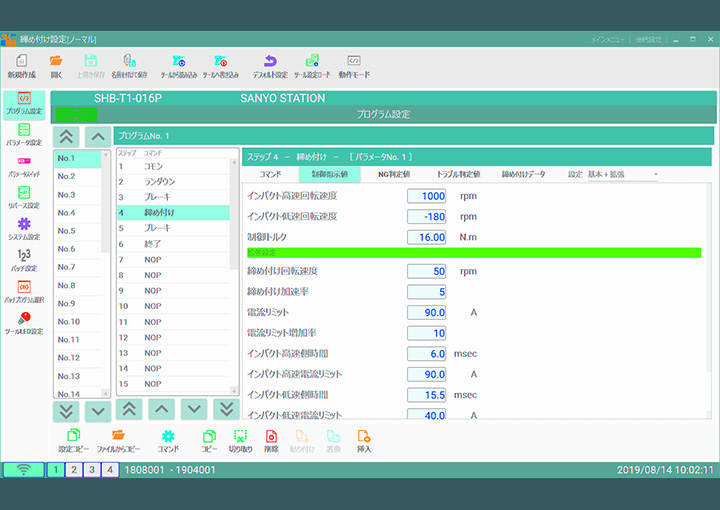The width and height of the screenshot is (720, 510).
Task: Click double-up chevron above the program list
Action: click(x=66, y=136)
